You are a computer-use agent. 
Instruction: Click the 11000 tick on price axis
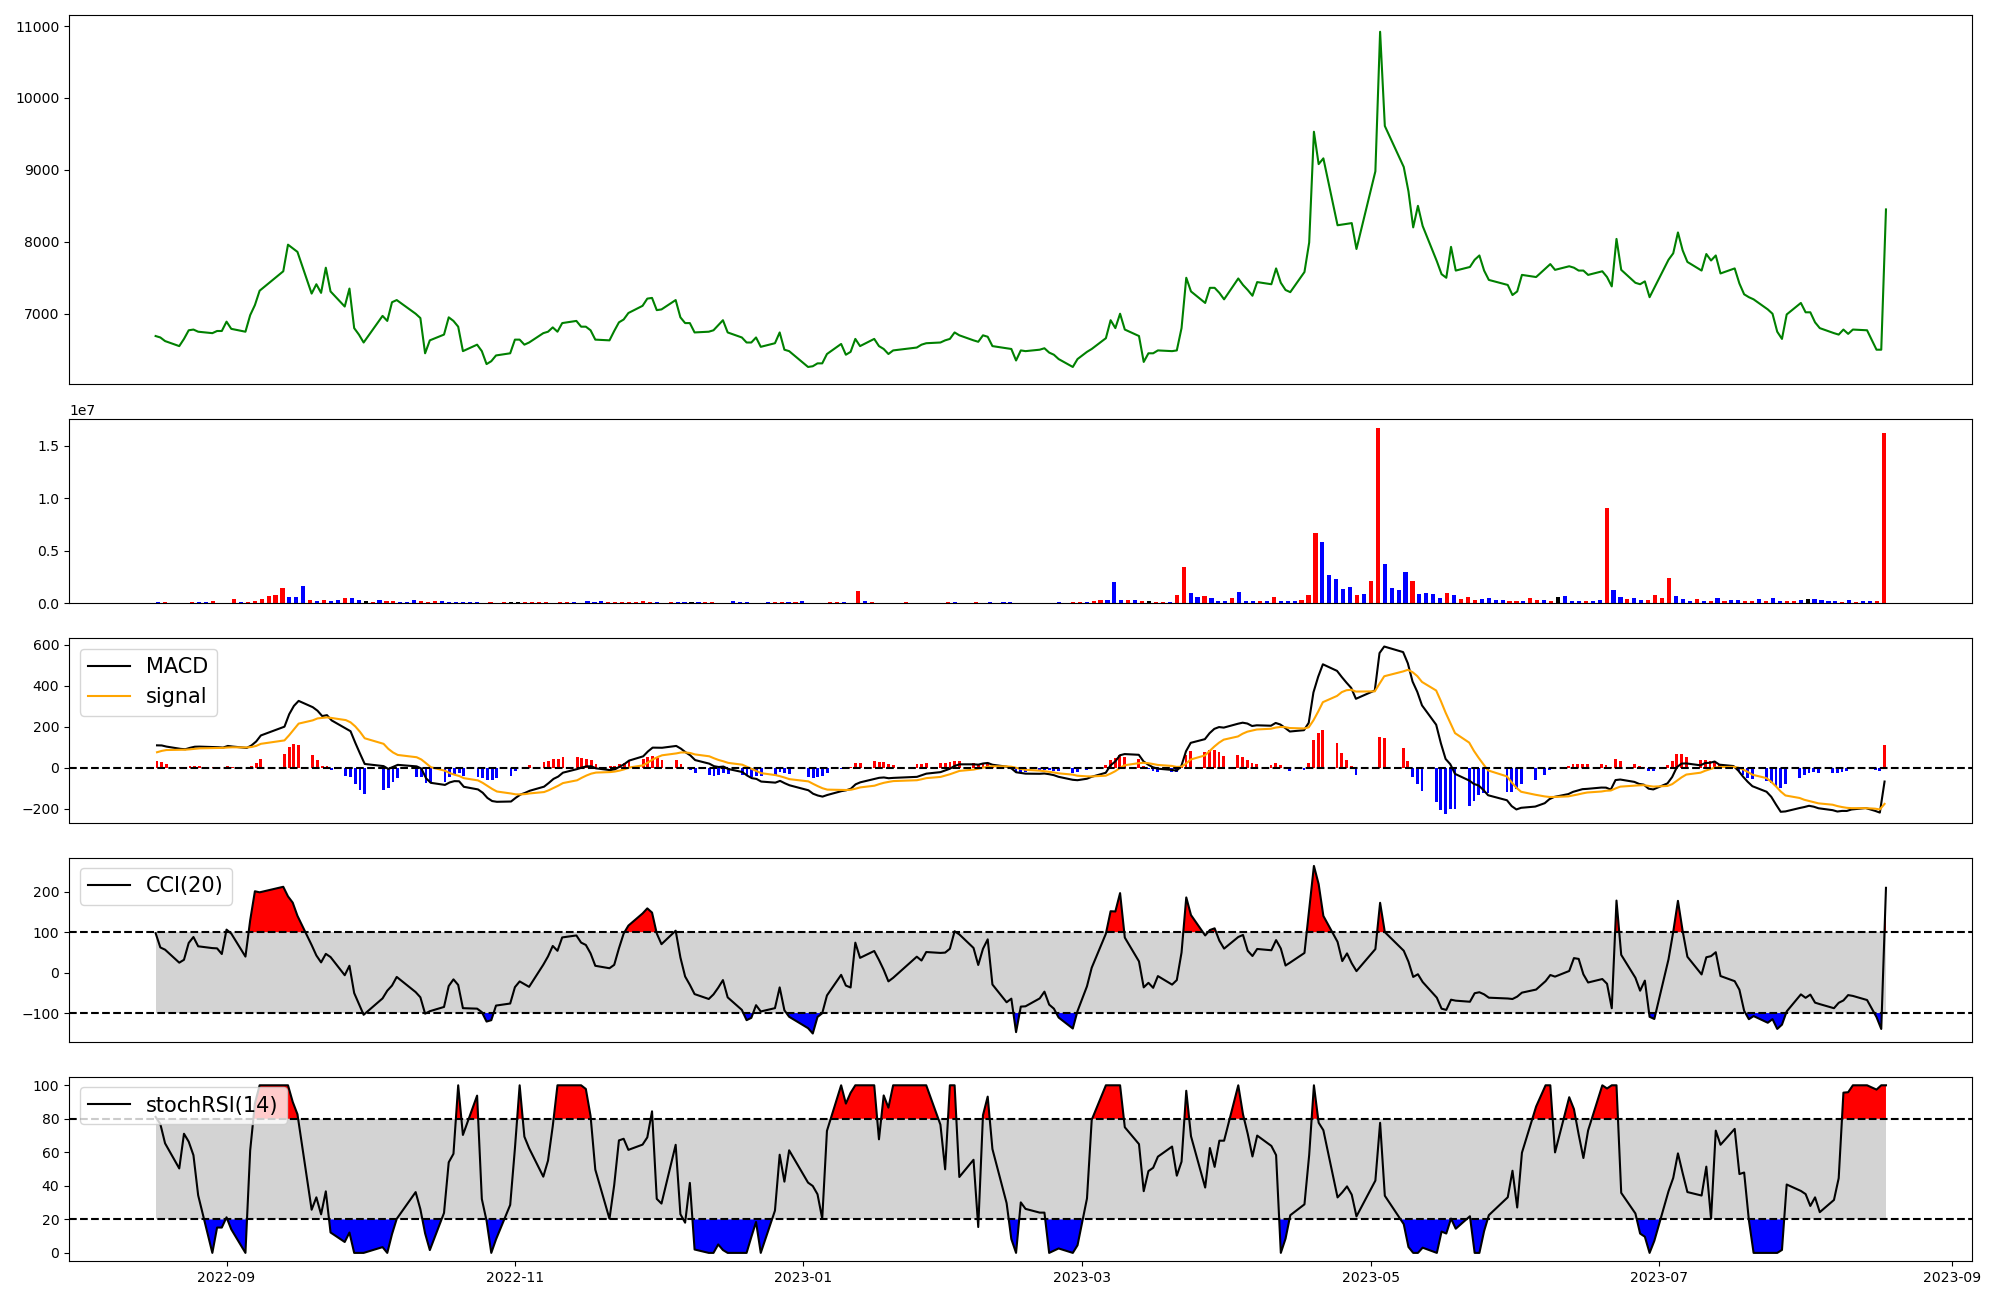[x=37, y=27]
